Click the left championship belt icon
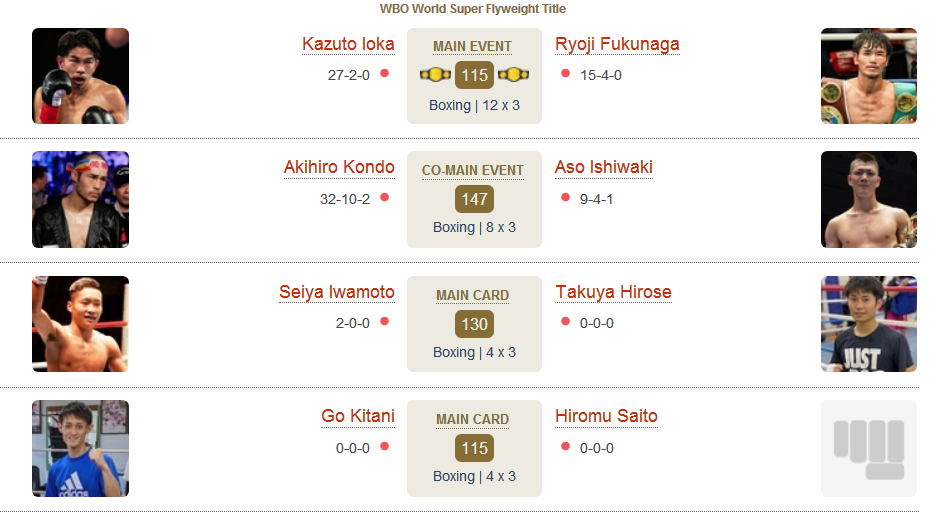Viewport: 938px width, 517px height. pyautogui.click(x=435, y=75)
